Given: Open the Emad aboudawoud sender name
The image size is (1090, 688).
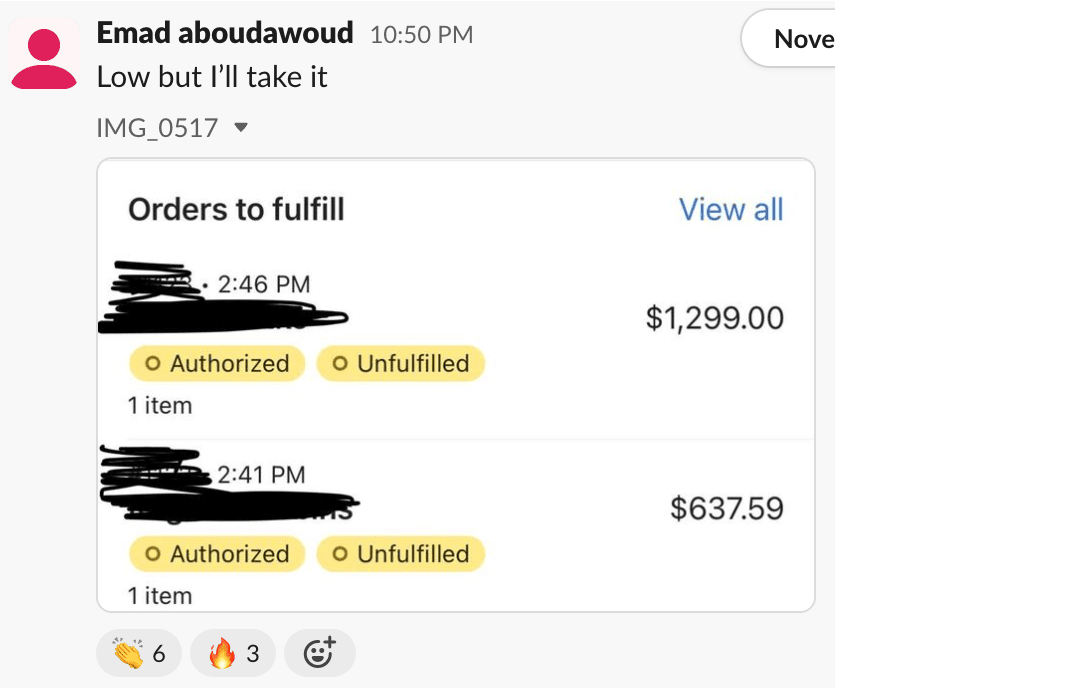Looking at the screenshot, I should pyautogui.click(x=225, y=33).
